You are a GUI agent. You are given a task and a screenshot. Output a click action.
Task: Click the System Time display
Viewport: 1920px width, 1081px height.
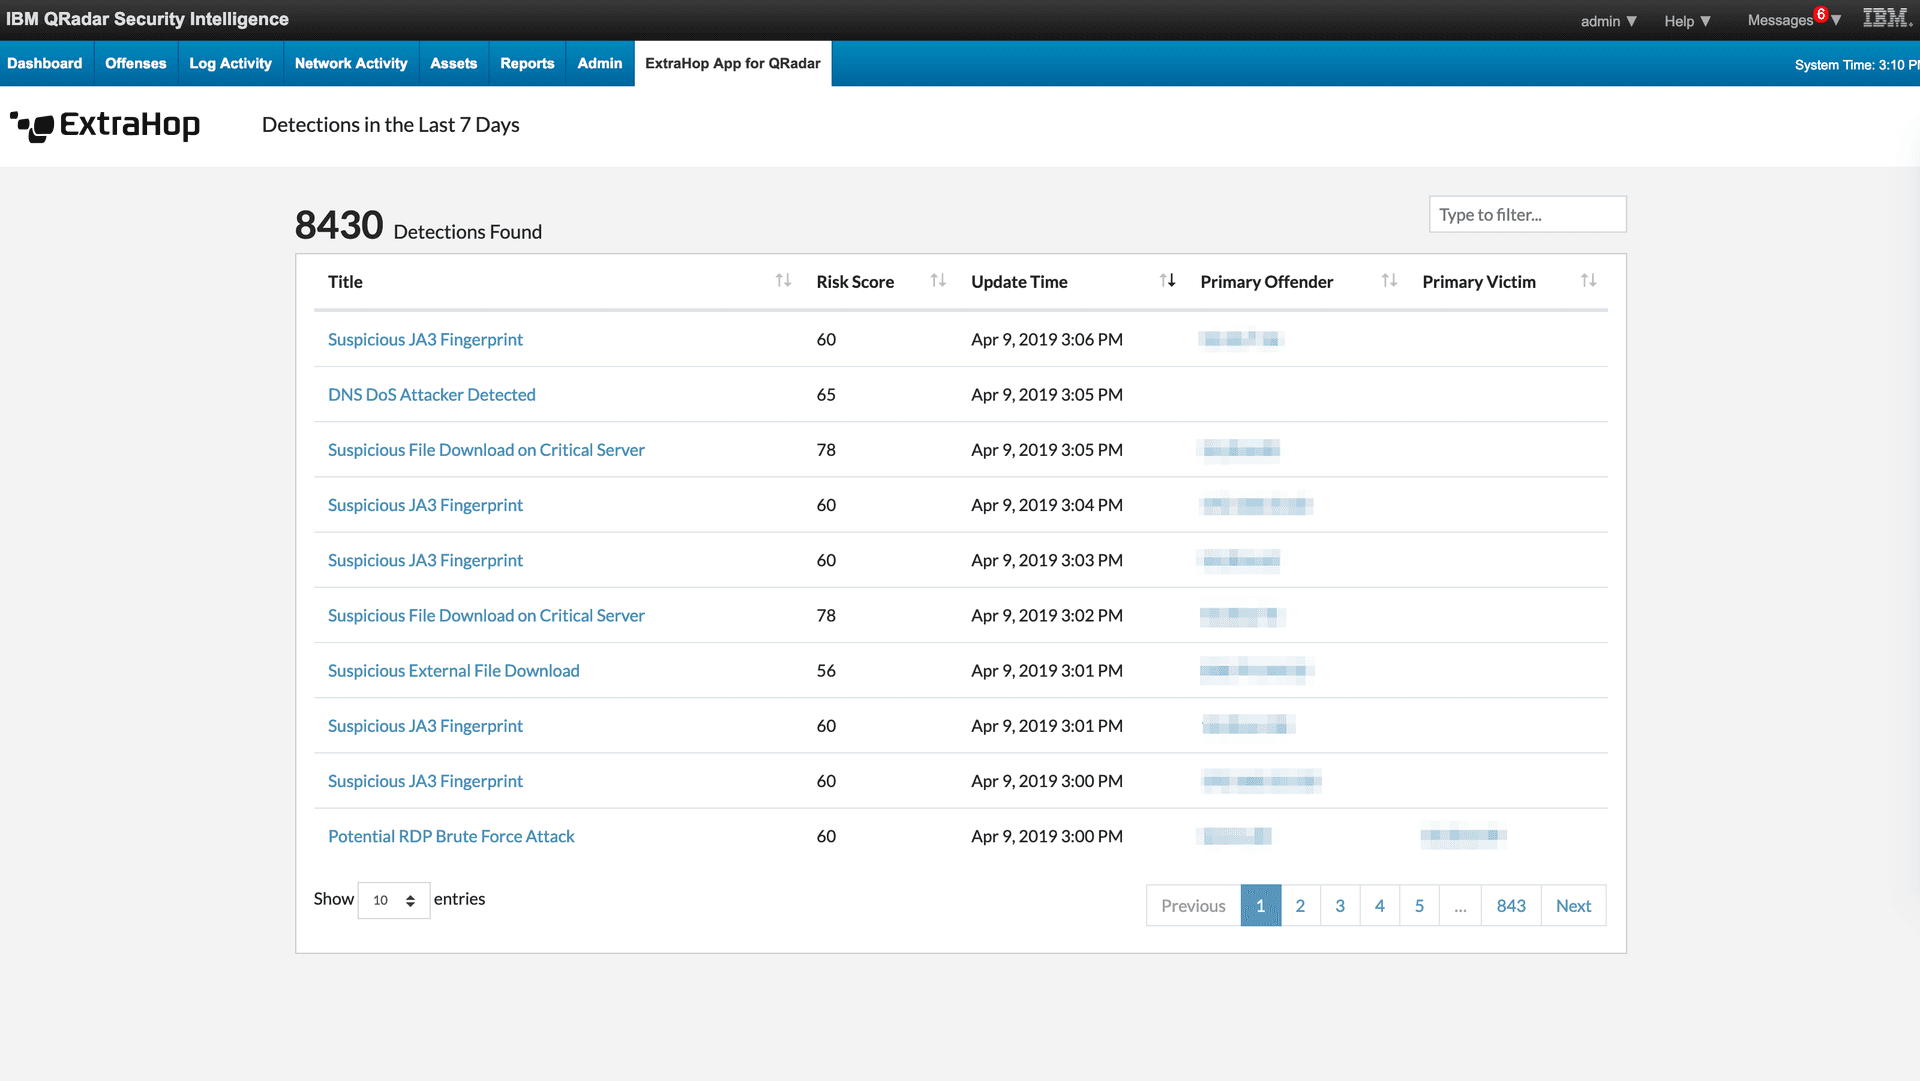[x=1856, y=65]
